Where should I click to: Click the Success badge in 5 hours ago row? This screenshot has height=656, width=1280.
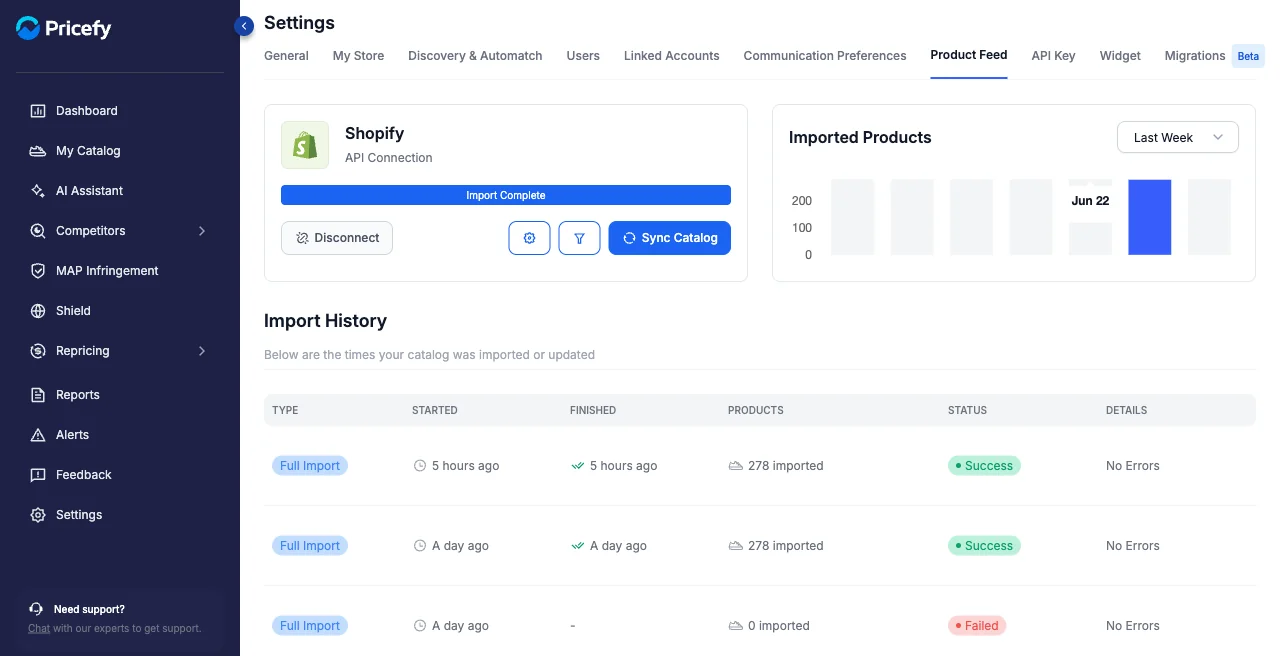(984, 466)
